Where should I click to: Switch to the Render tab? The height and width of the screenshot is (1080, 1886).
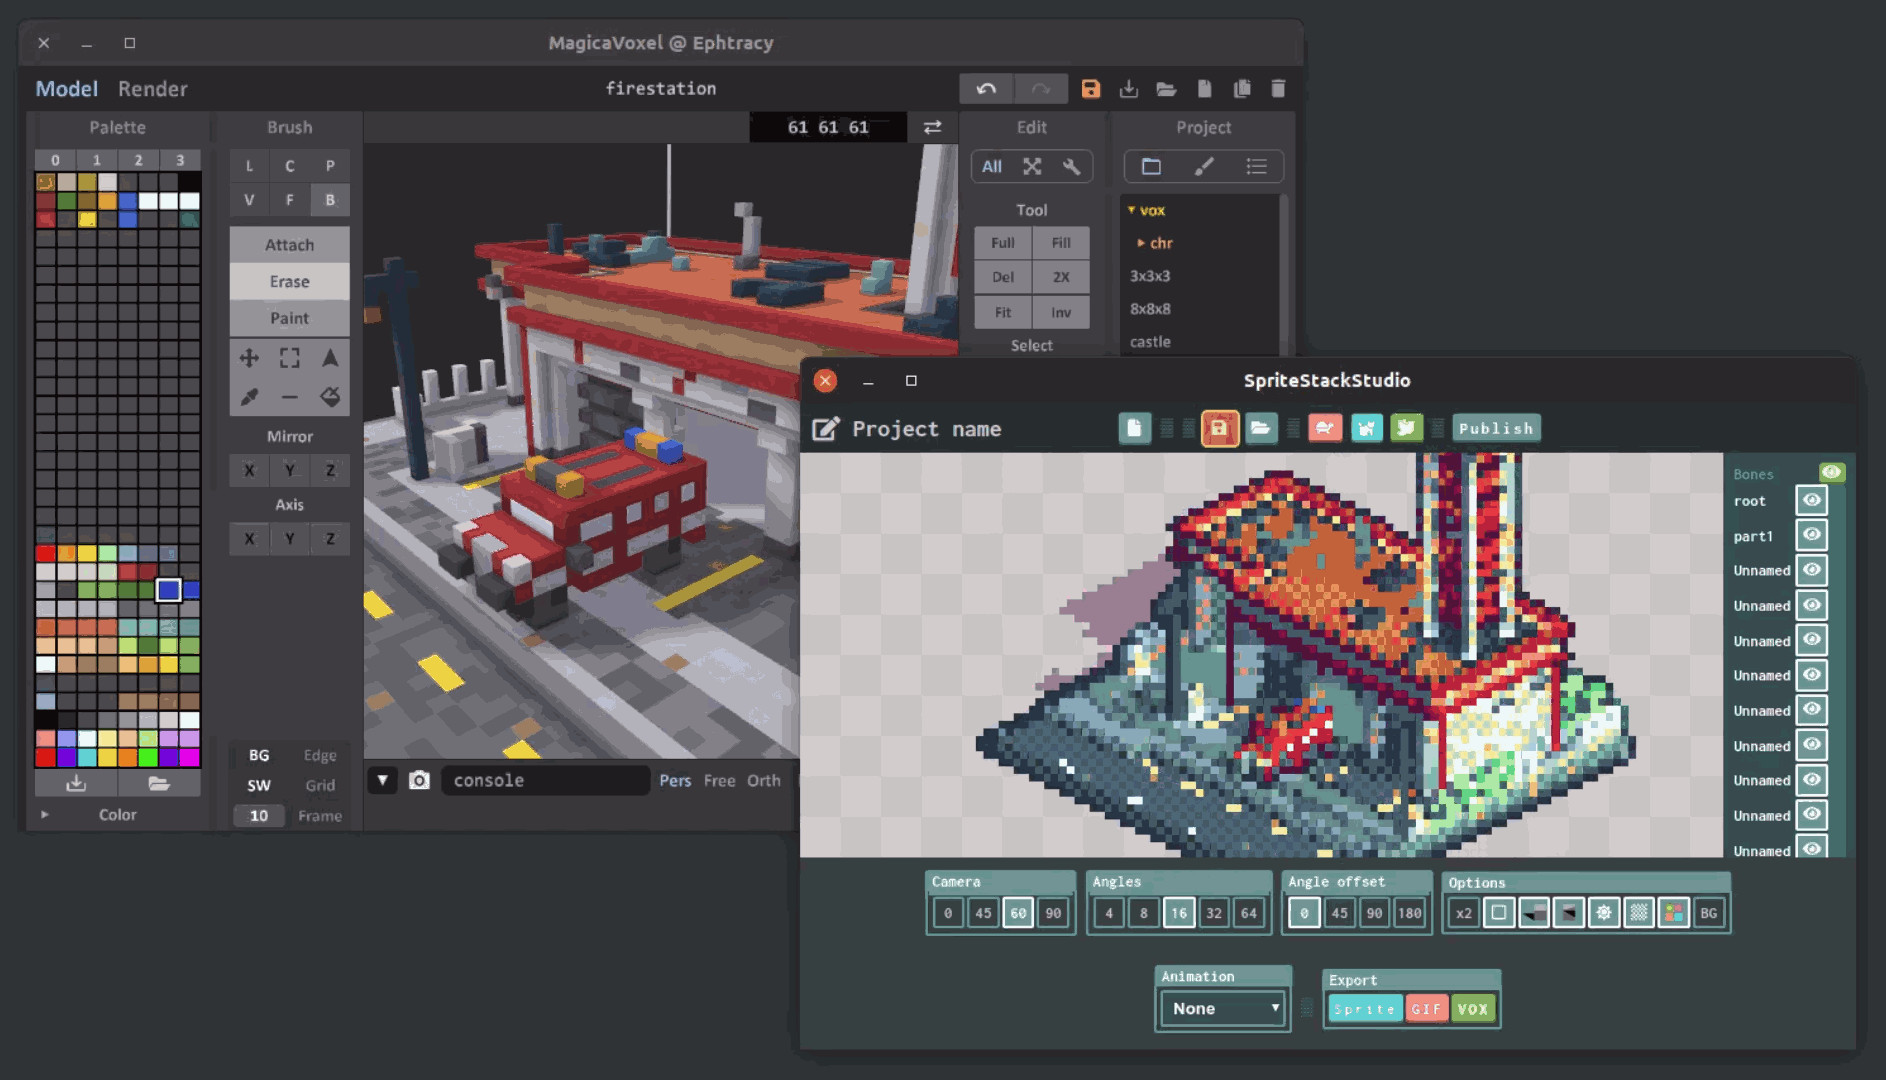(152, 88)
